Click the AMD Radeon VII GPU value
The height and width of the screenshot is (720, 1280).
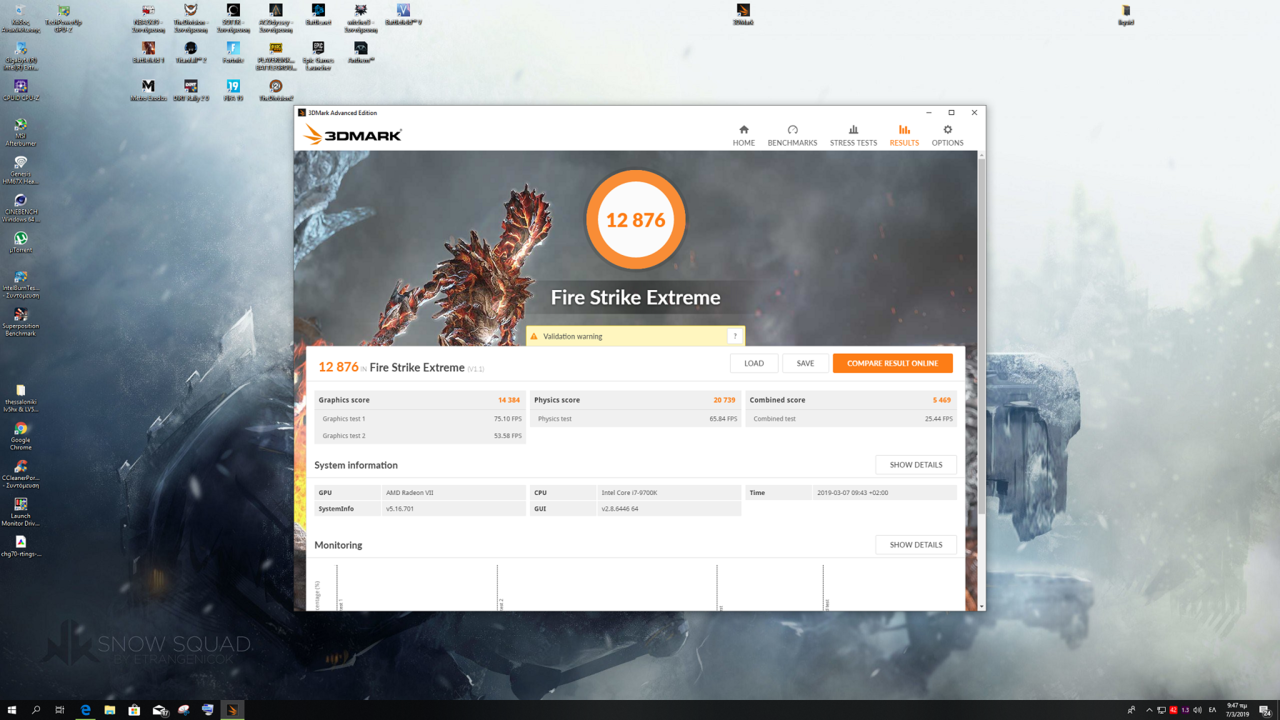pos(410,493)
